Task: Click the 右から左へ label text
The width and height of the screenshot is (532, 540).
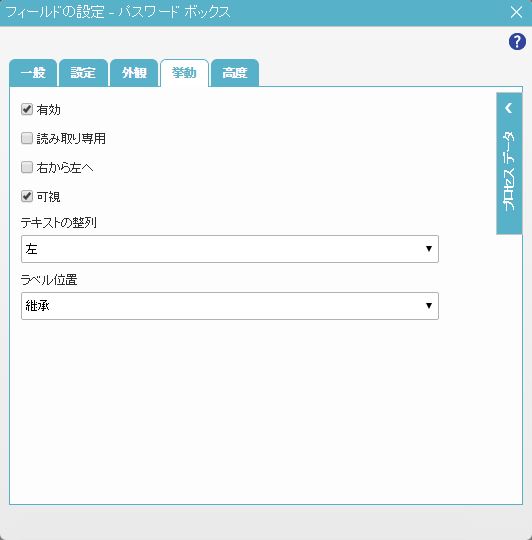Action: pos(65,168)
